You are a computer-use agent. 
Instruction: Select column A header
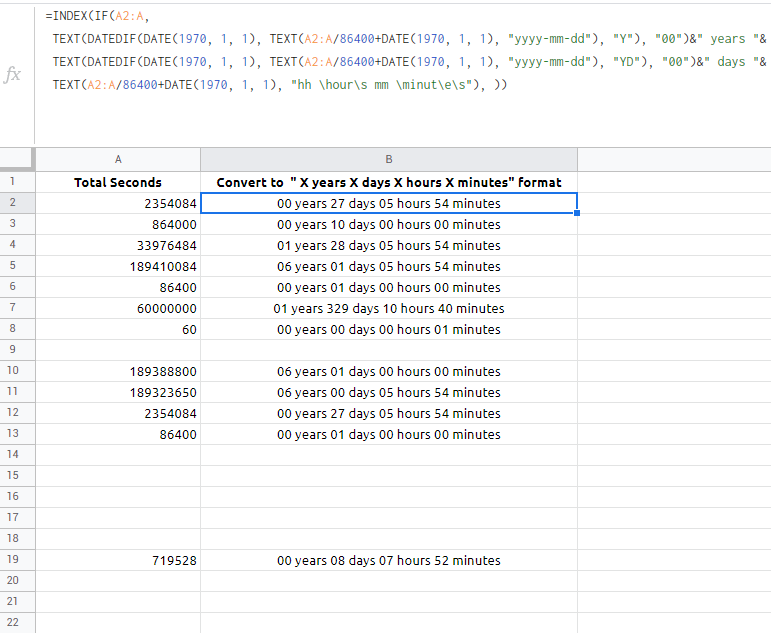point(118,159)
